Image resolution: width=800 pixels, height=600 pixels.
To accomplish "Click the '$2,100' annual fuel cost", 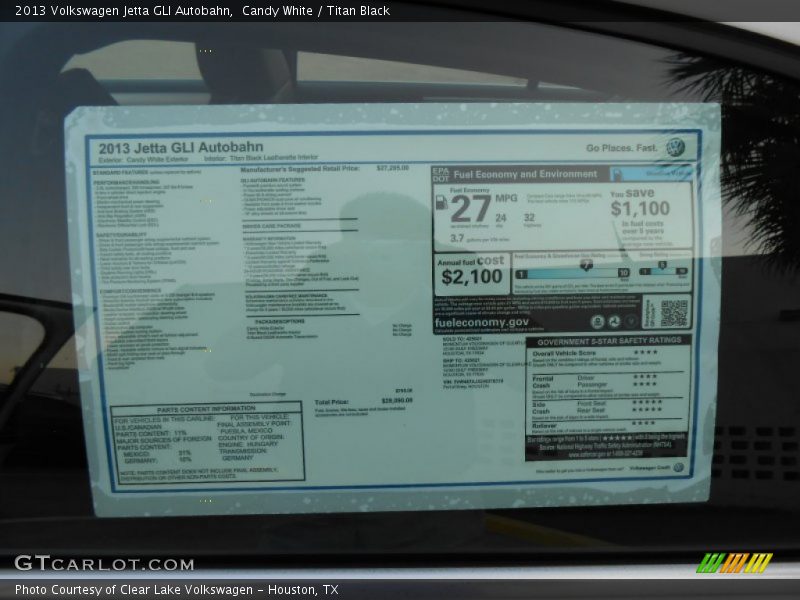I will pos(471,277).
